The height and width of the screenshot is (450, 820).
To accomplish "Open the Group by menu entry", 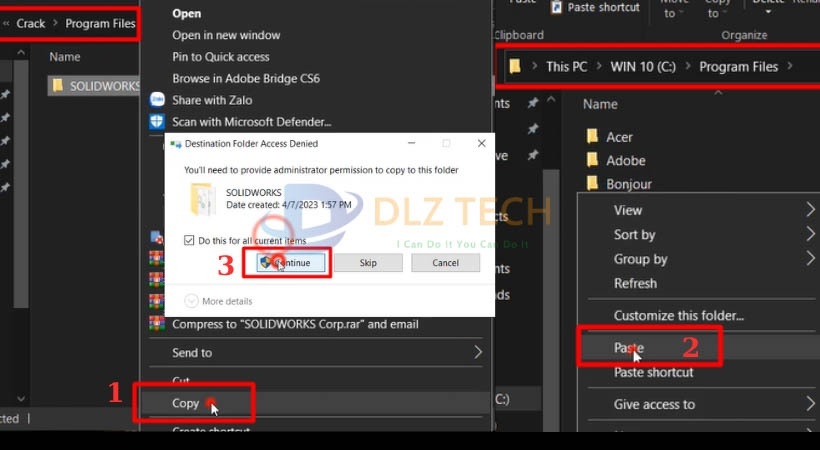I will click(x=641, y=259).
